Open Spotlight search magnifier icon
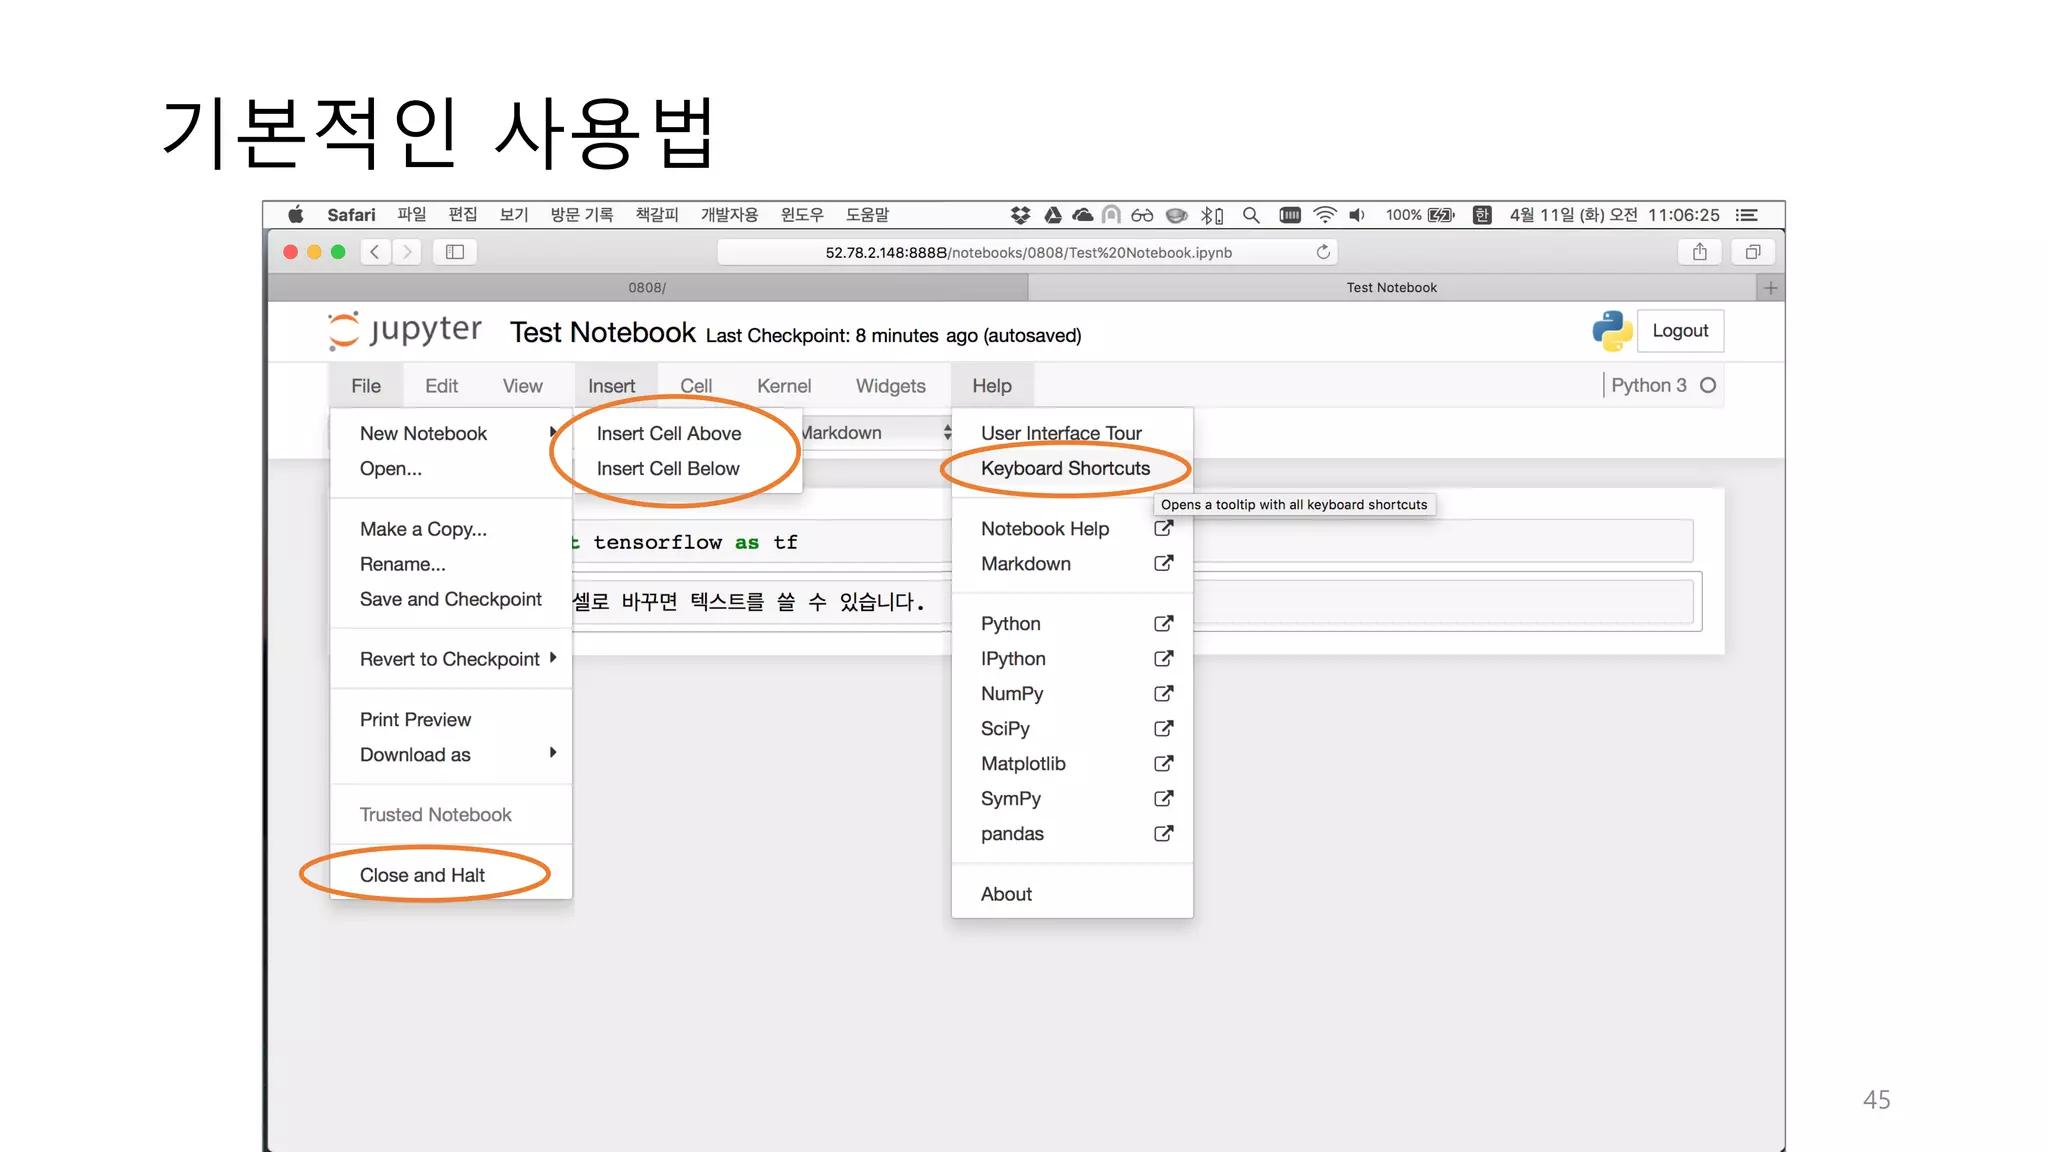 1251,215
